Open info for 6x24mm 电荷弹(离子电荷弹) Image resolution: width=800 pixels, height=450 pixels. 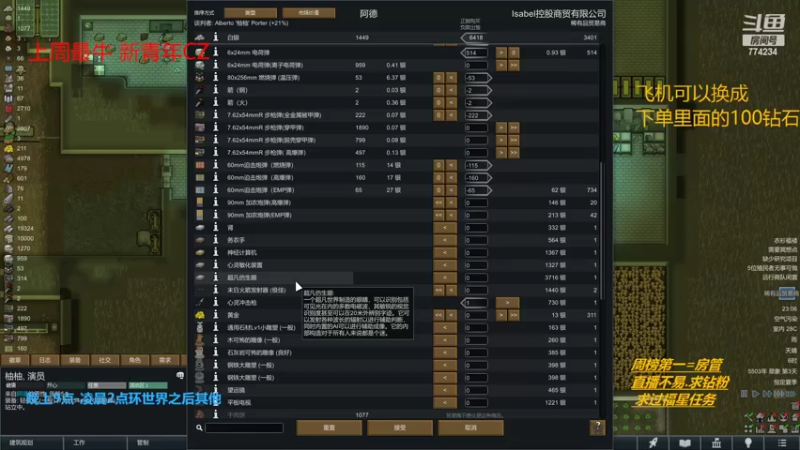pos(215,65)
